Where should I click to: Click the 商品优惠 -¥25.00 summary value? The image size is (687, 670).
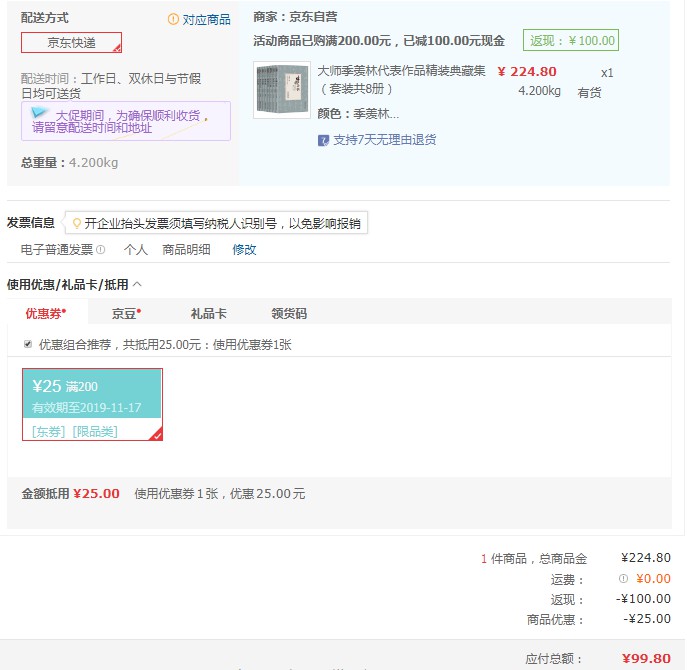coord(647,619)
